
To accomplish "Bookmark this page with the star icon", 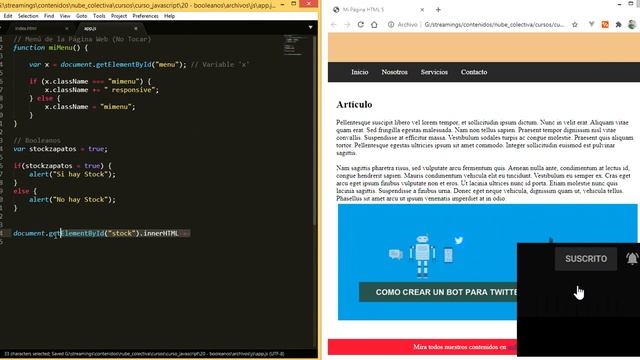I will click(x=575, y=24).
